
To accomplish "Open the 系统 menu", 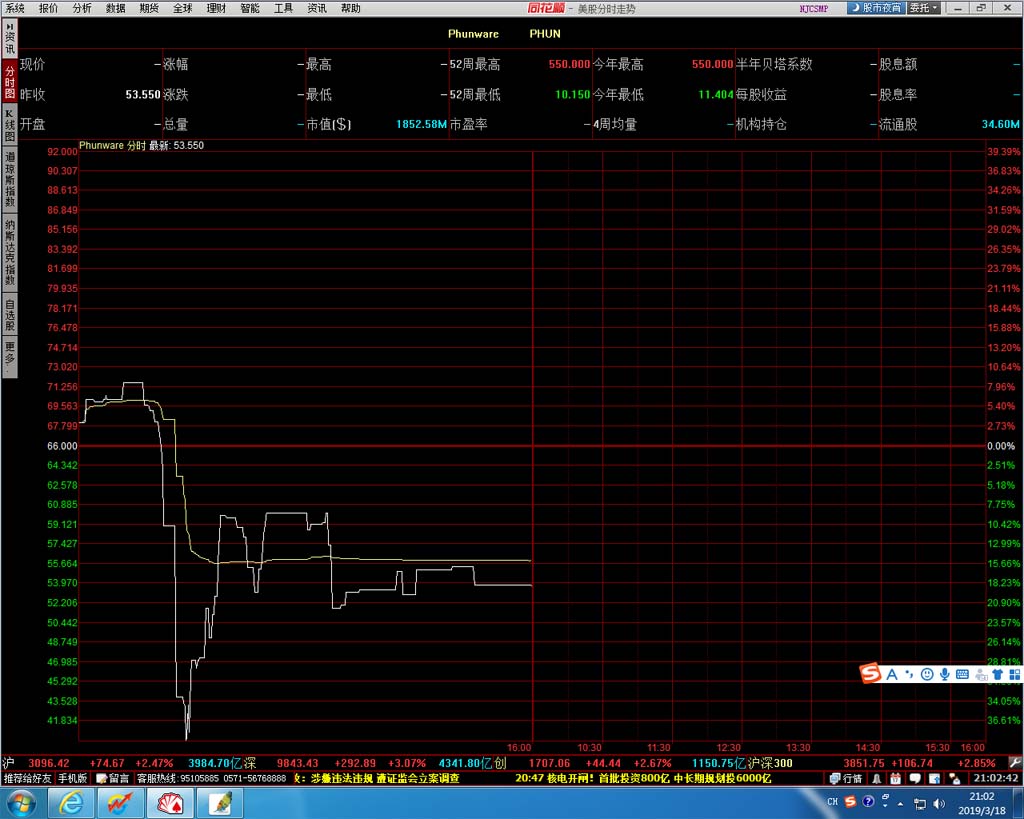I will coord(14,8).
